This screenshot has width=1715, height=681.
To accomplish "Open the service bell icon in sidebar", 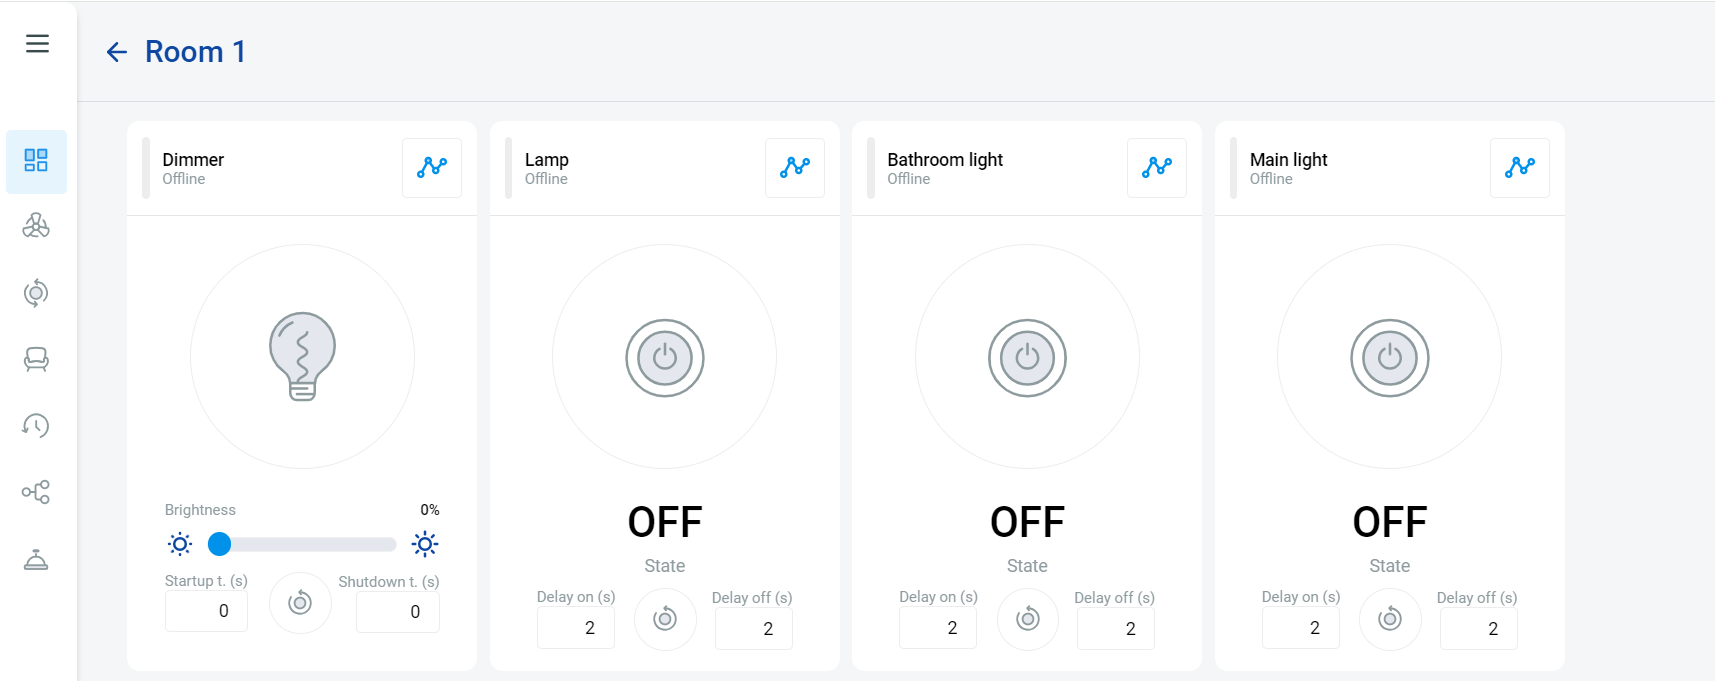I will point(36,559).
